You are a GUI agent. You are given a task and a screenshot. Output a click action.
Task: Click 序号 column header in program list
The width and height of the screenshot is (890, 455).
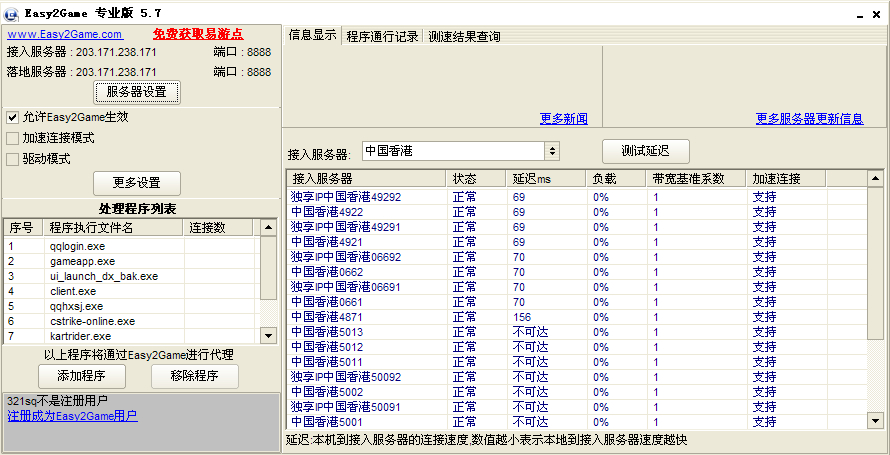point(23,228)
